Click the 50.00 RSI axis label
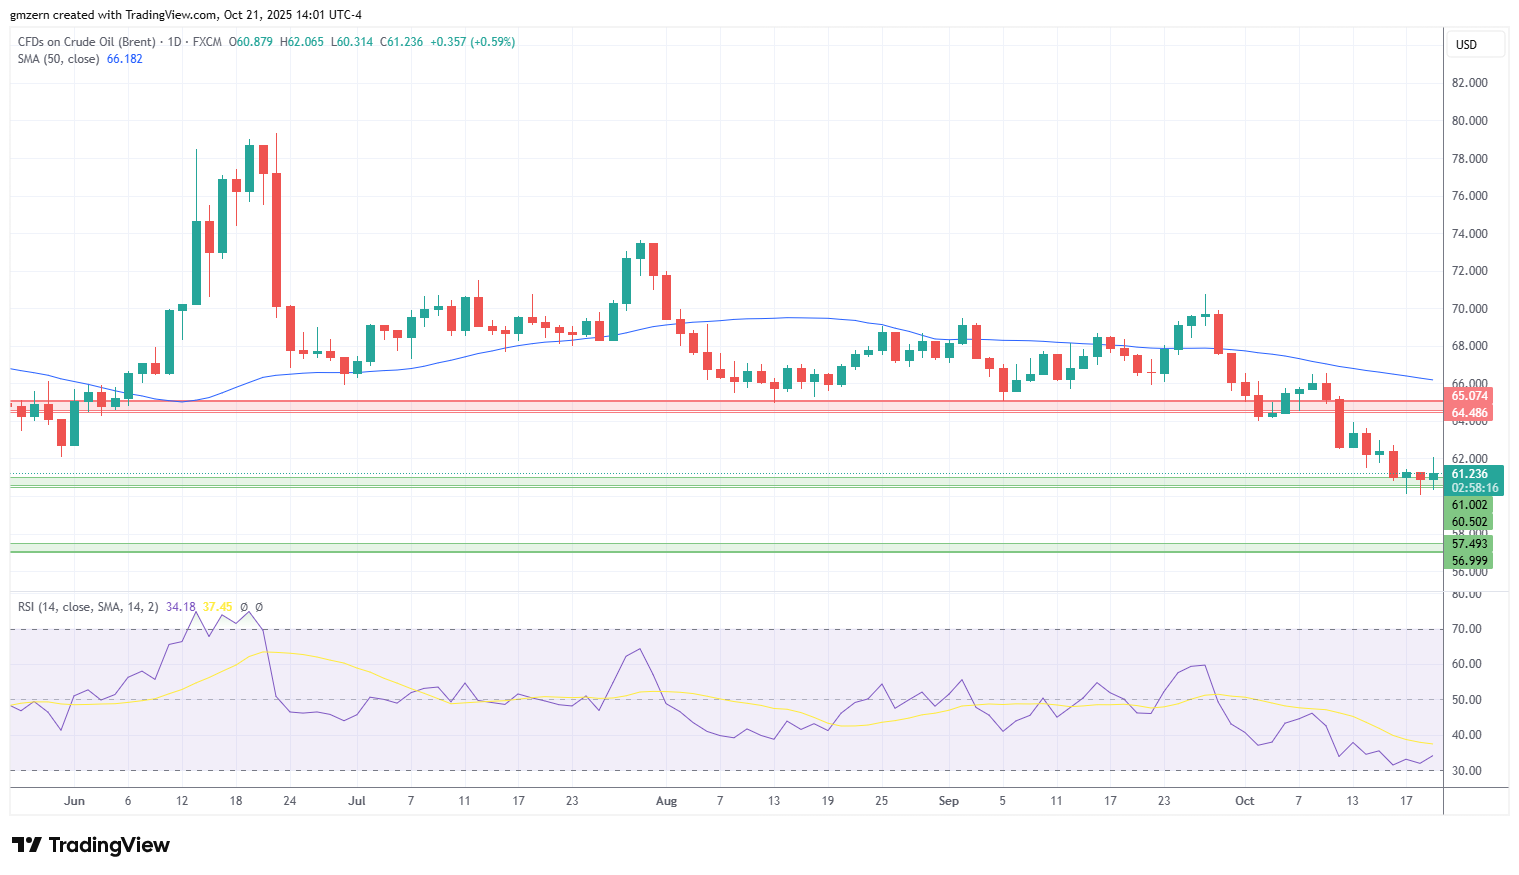1519x875 pixels. click(1467, 700)
